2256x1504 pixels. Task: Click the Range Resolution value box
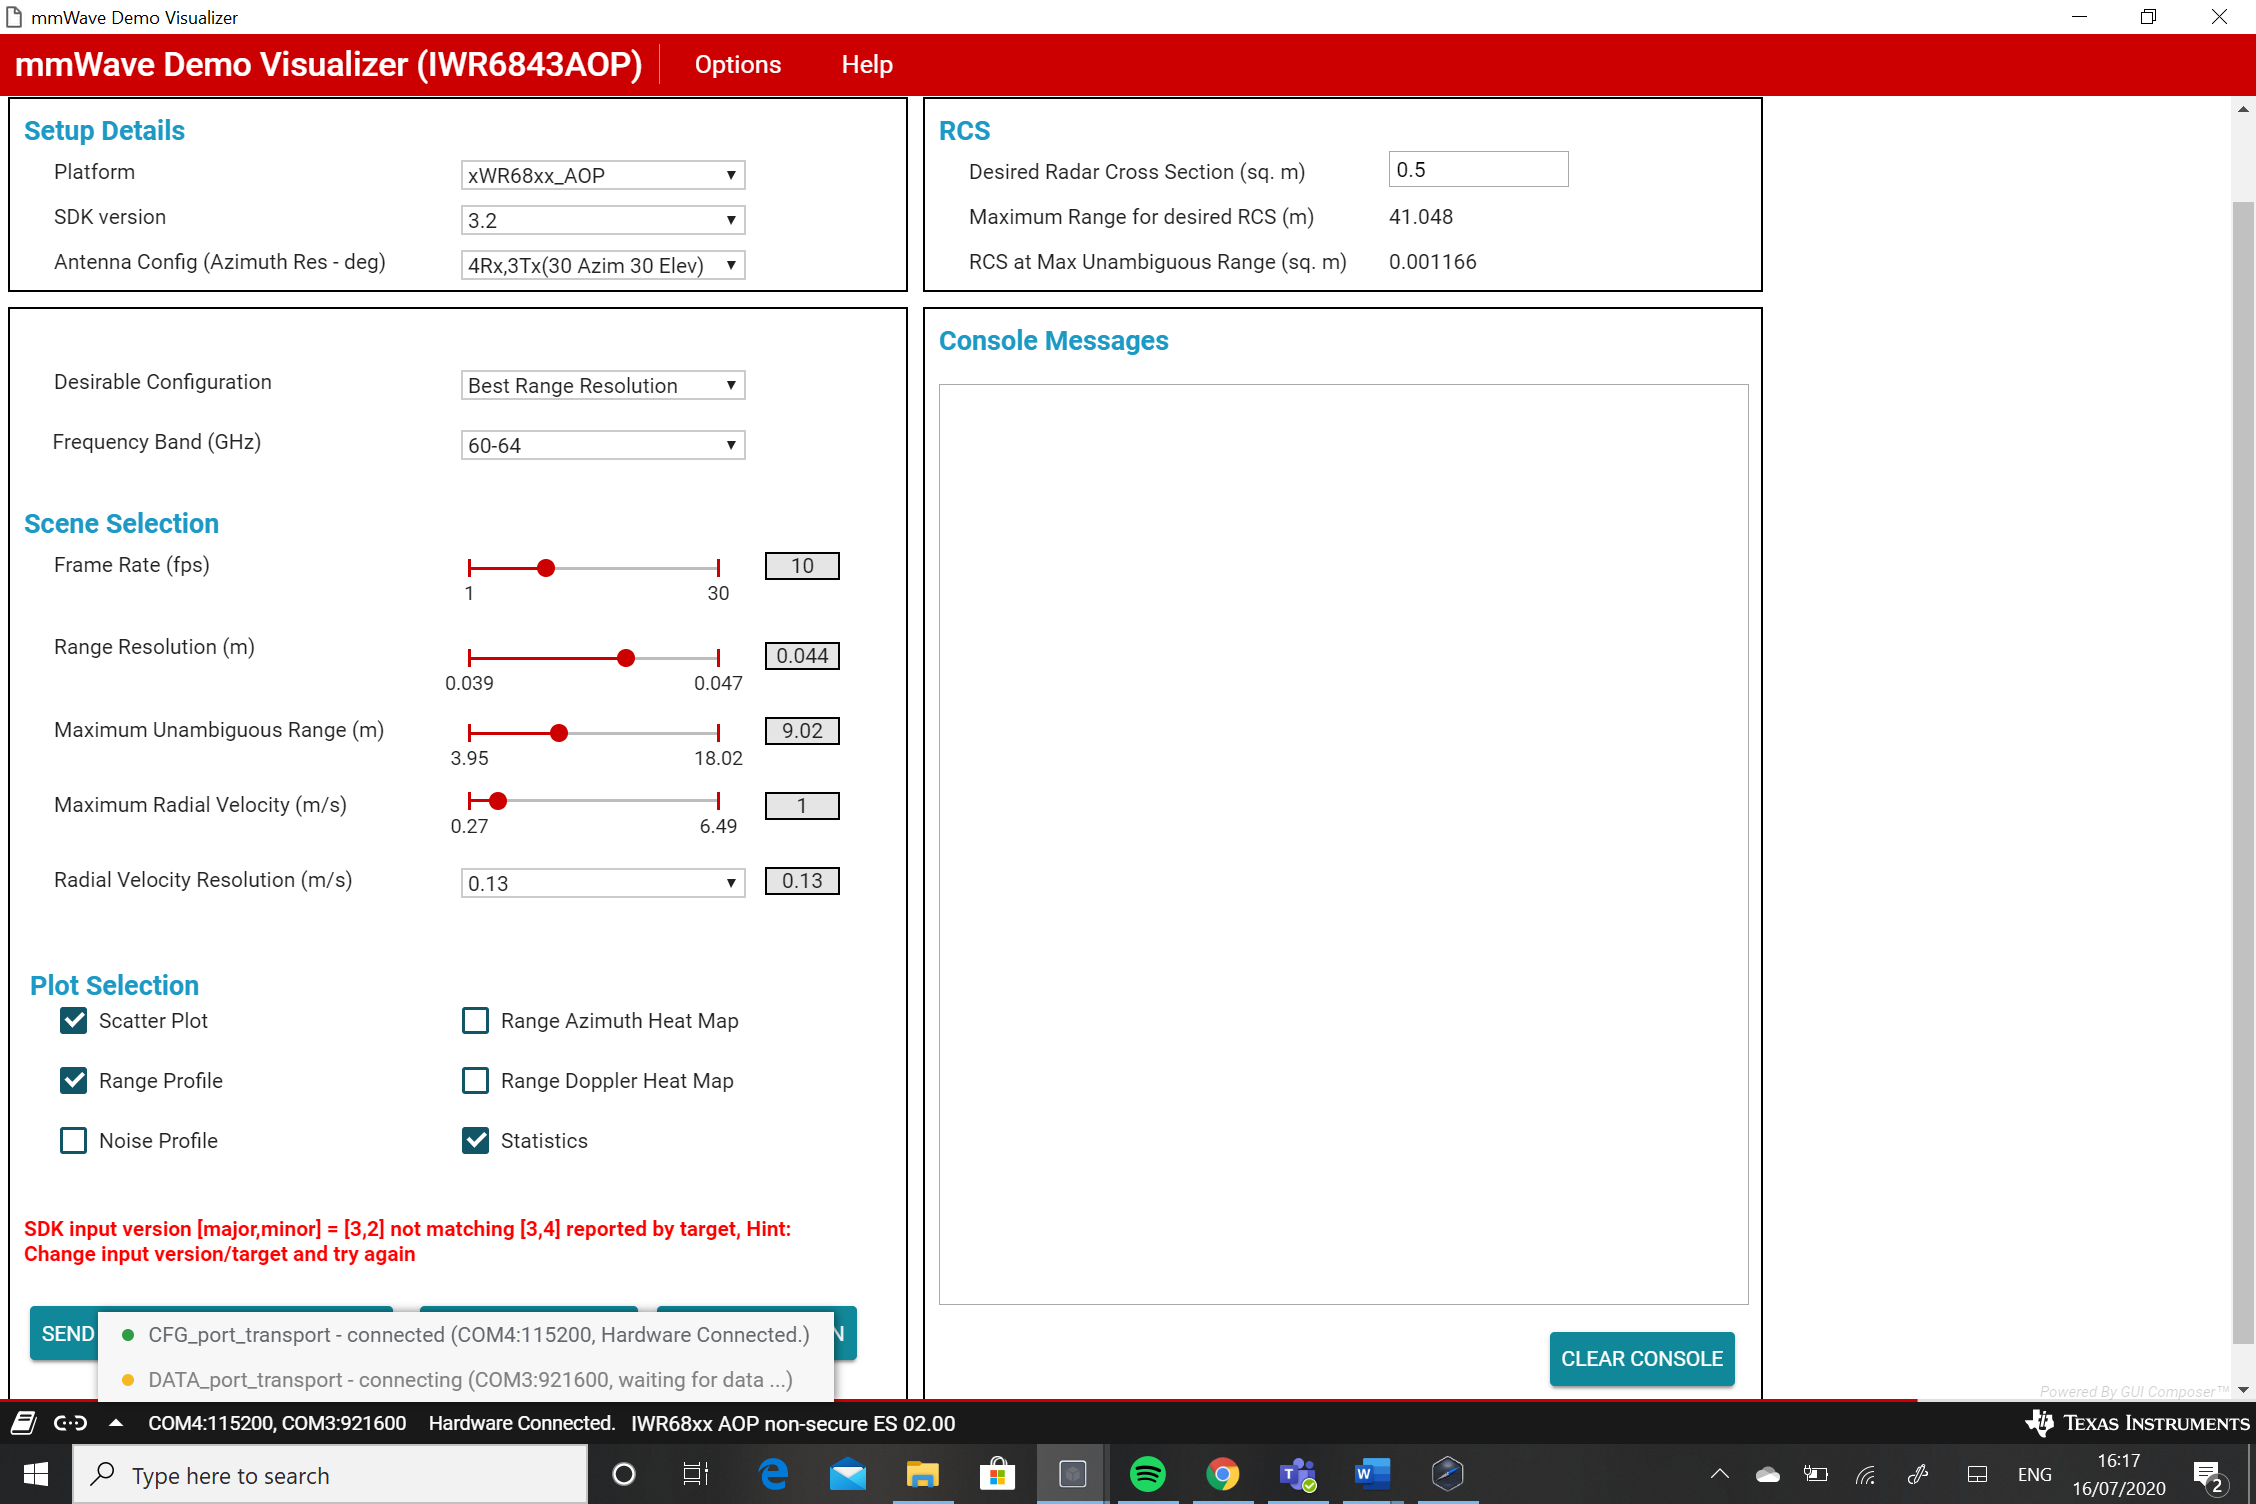(802, 656)
